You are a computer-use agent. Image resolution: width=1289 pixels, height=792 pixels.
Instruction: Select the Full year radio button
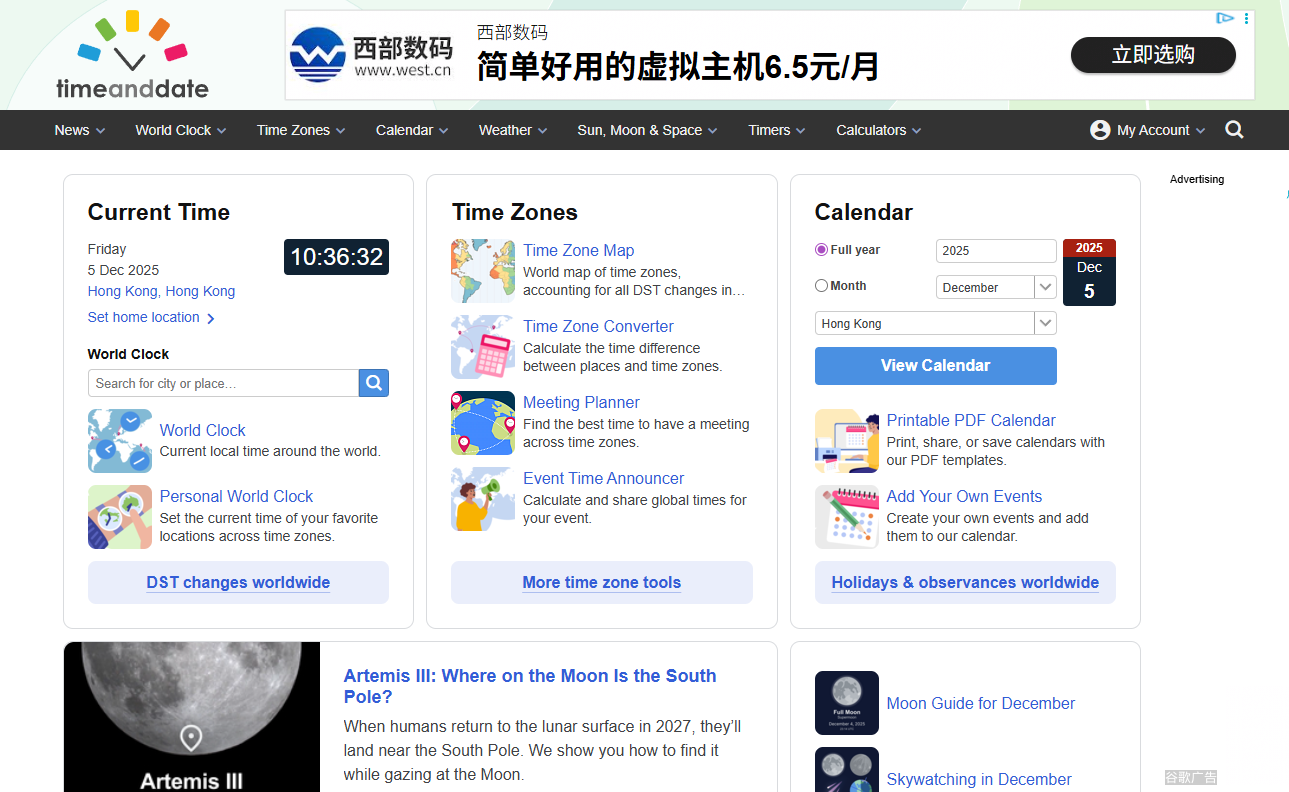click(822, 250)
